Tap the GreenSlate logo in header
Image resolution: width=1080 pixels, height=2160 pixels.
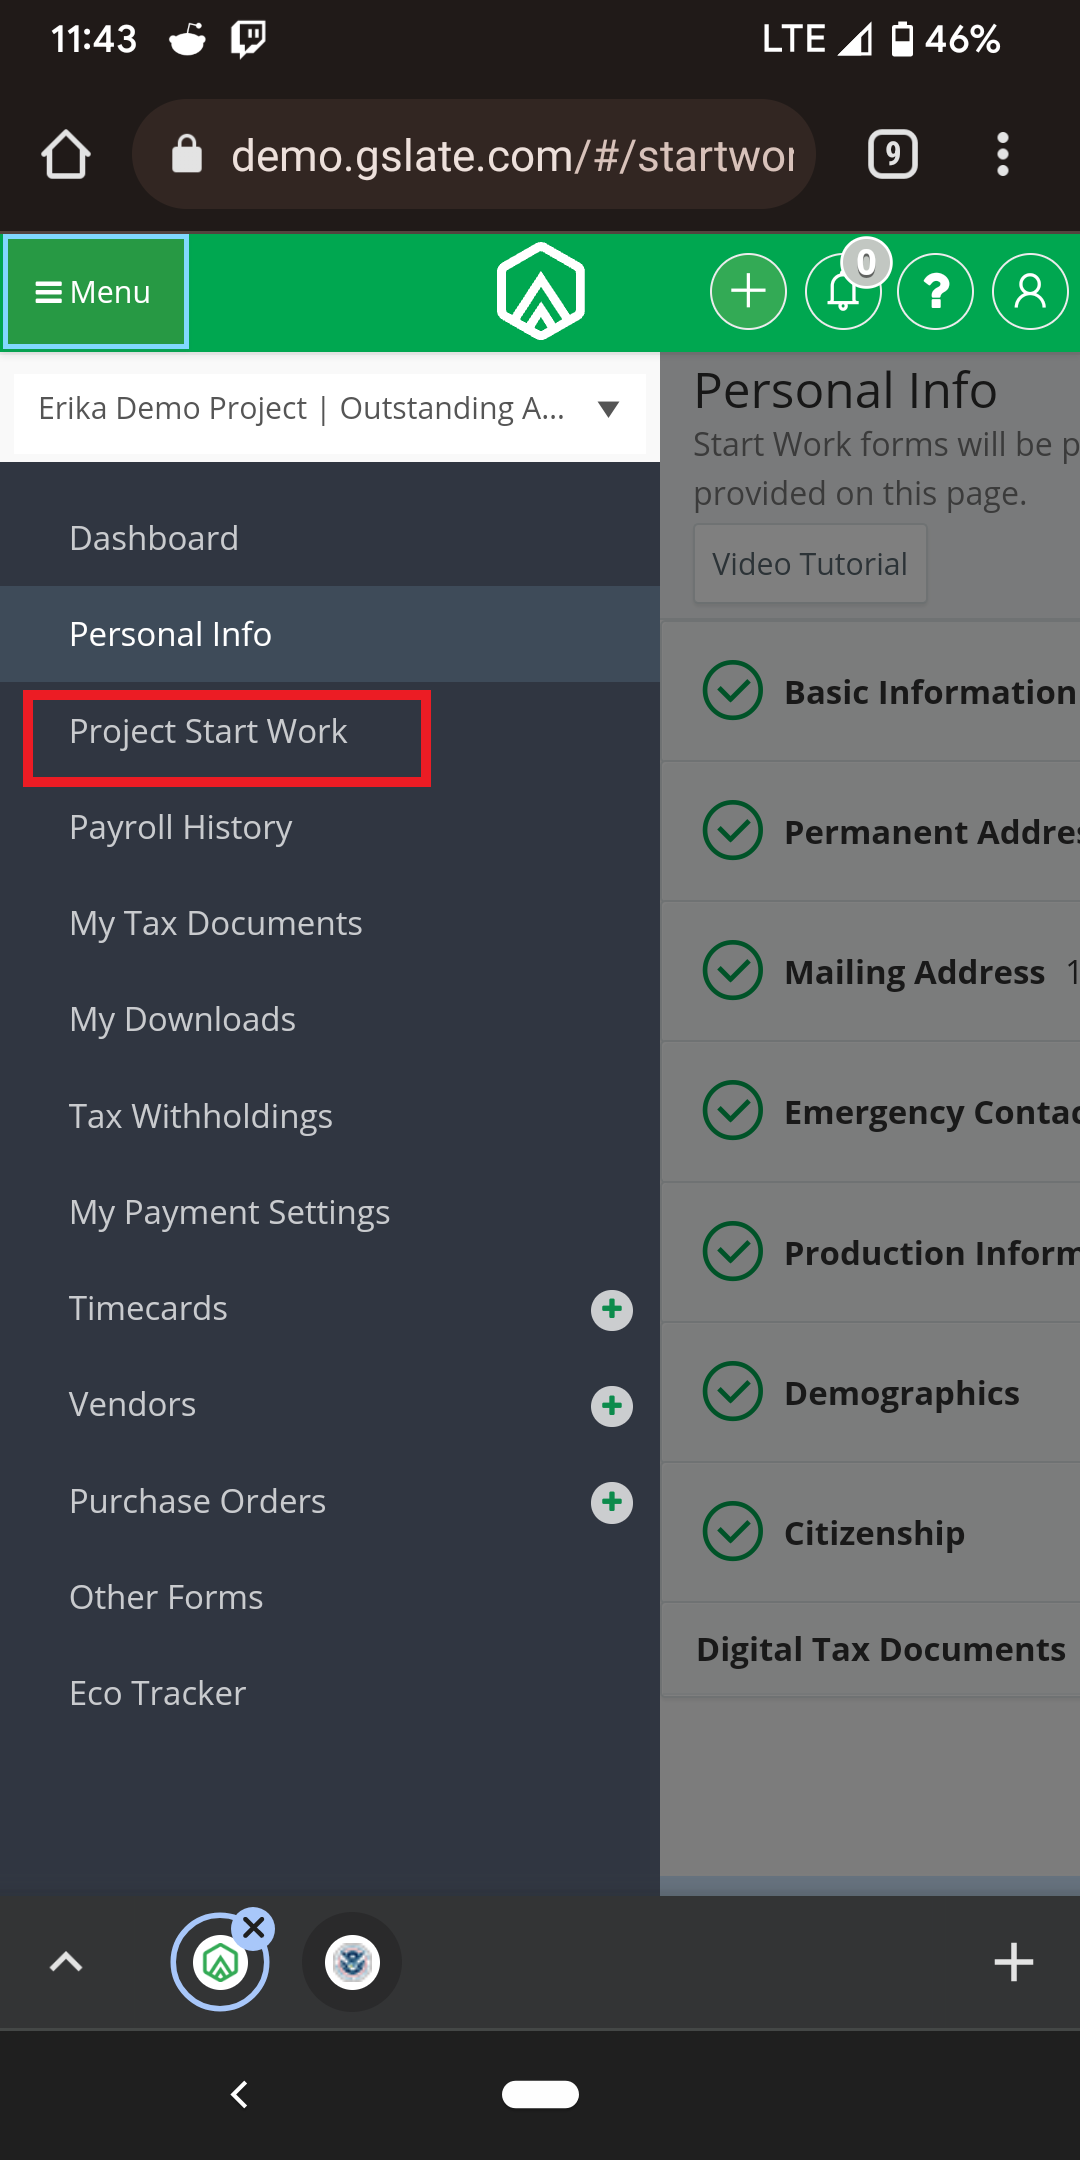541,291
